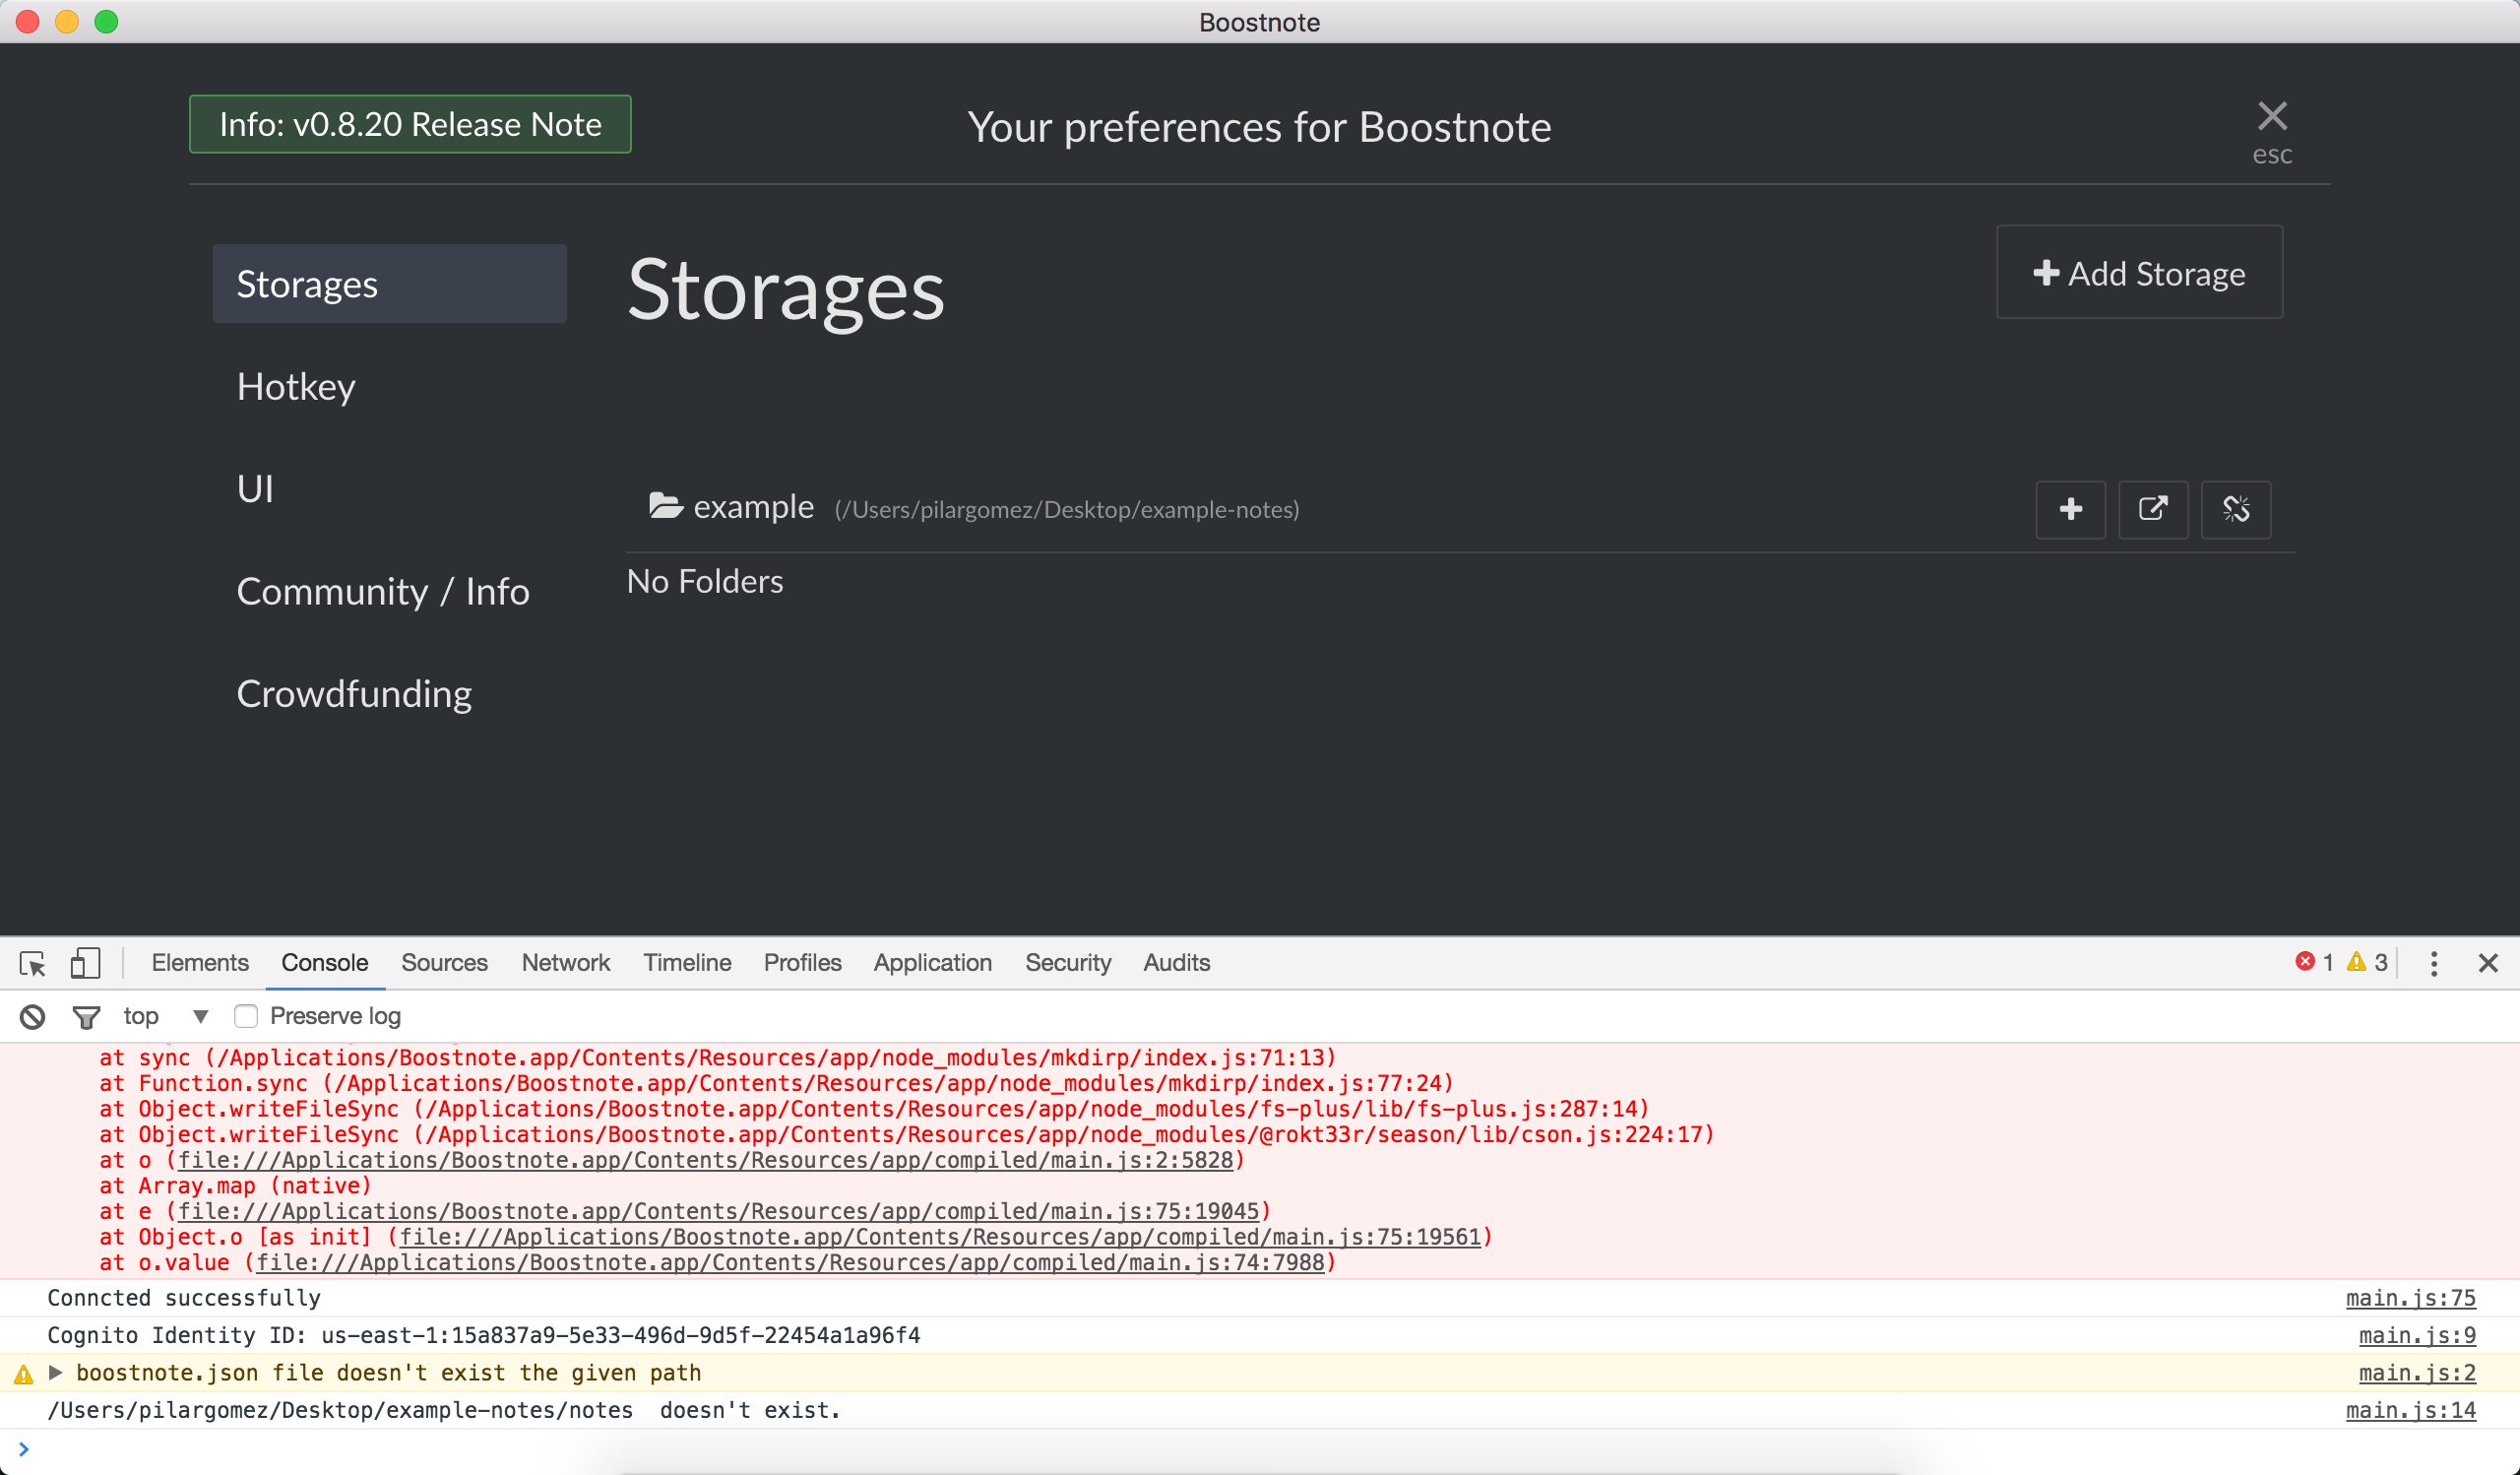
Task: Open example storage folder via external link icon
Action: click(x=2152, y=509)
